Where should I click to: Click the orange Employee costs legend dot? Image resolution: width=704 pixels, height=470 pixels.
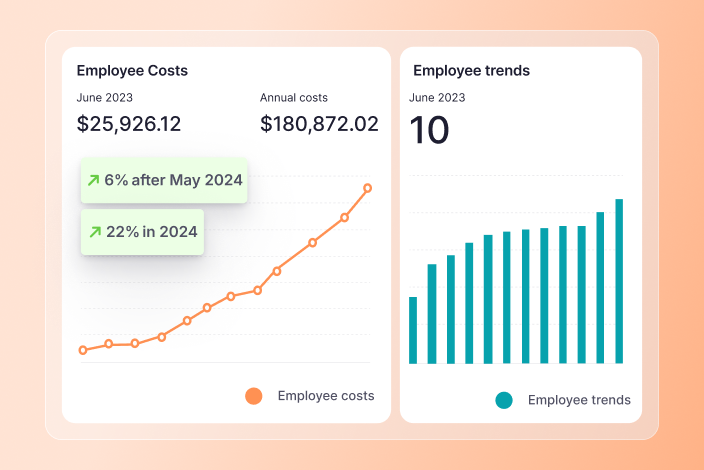[x=254, y=396]
